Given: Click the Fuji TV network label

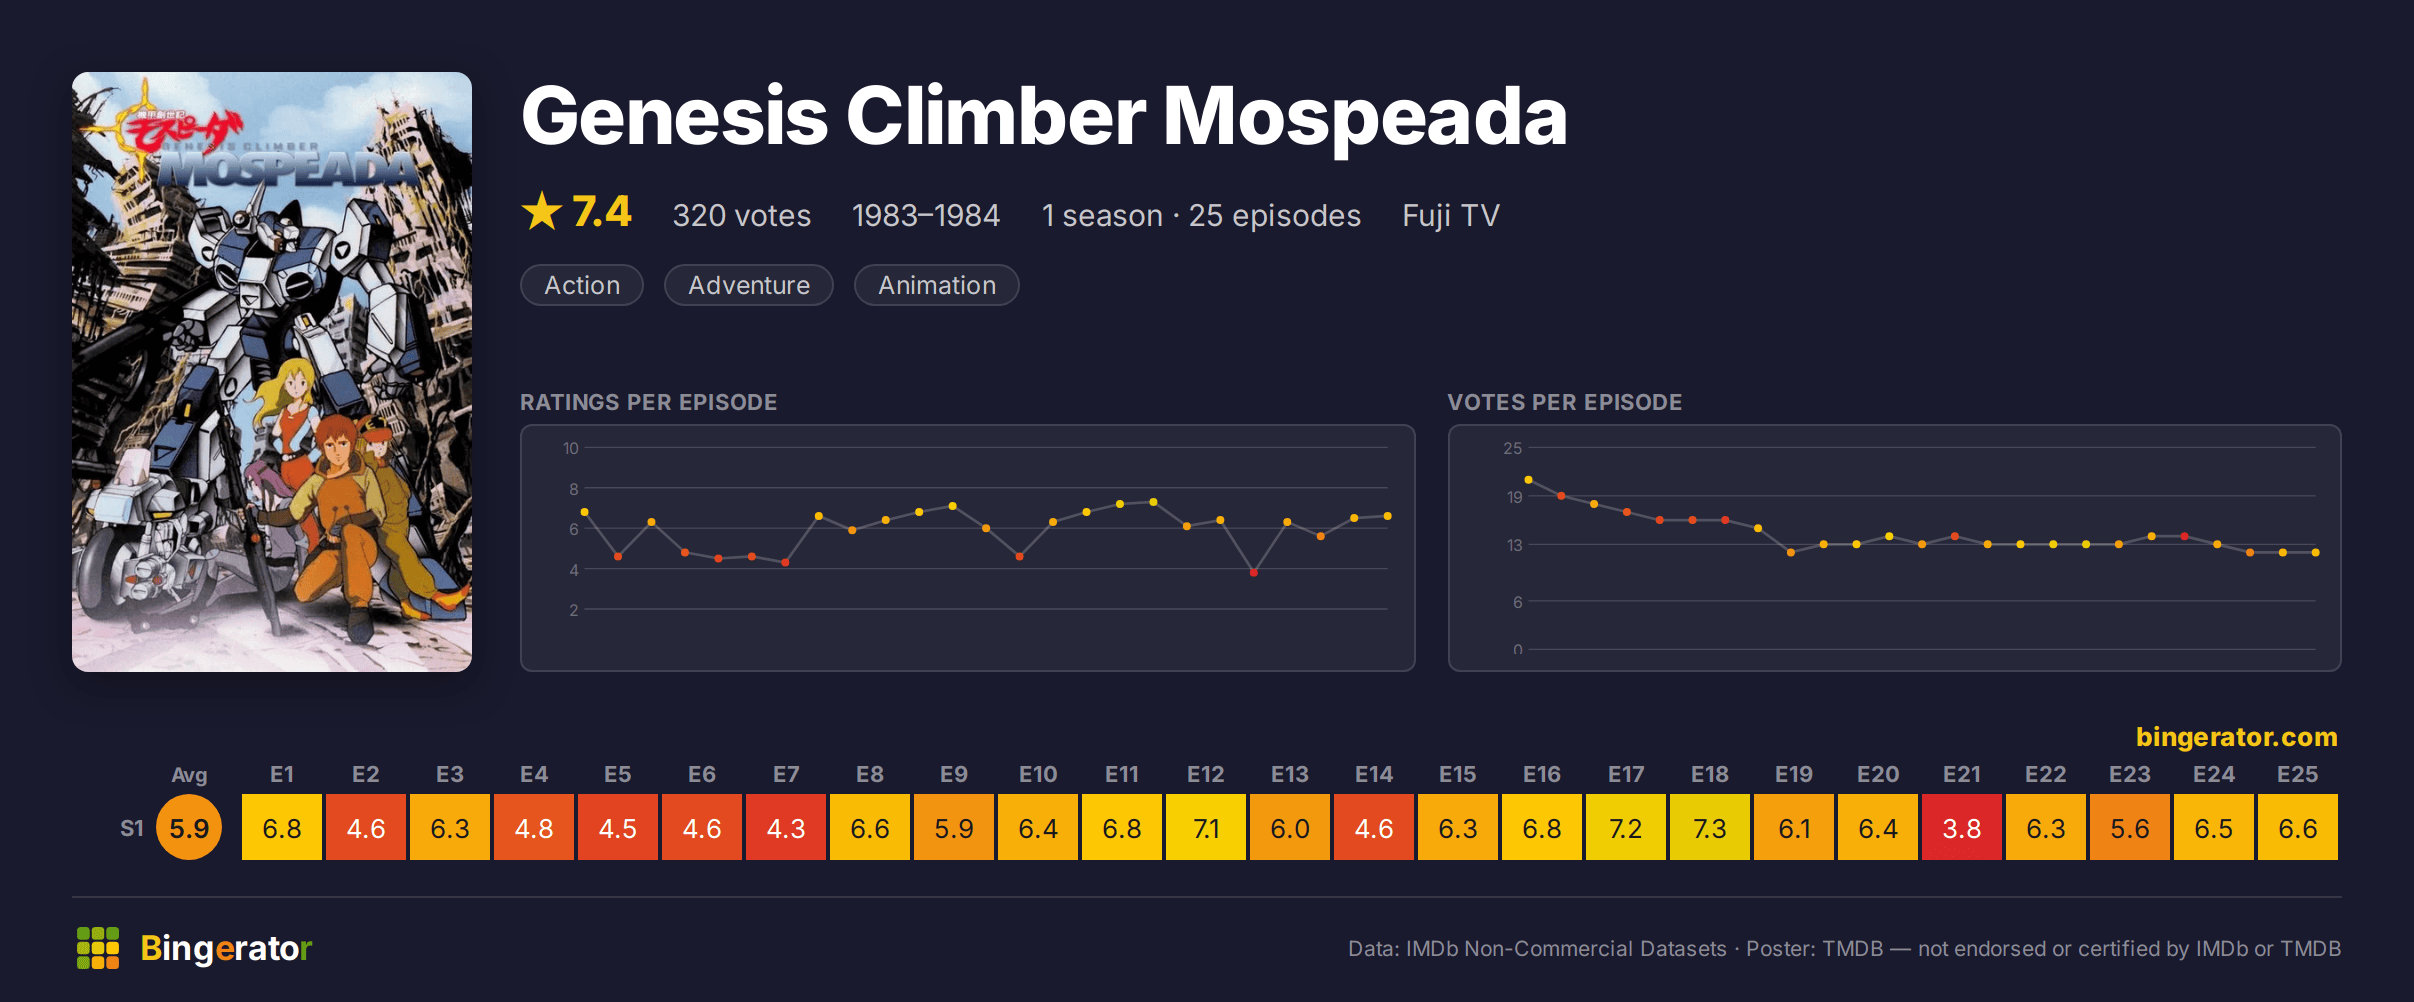Looking at the screenshot, I should [x=1451, y=216].
